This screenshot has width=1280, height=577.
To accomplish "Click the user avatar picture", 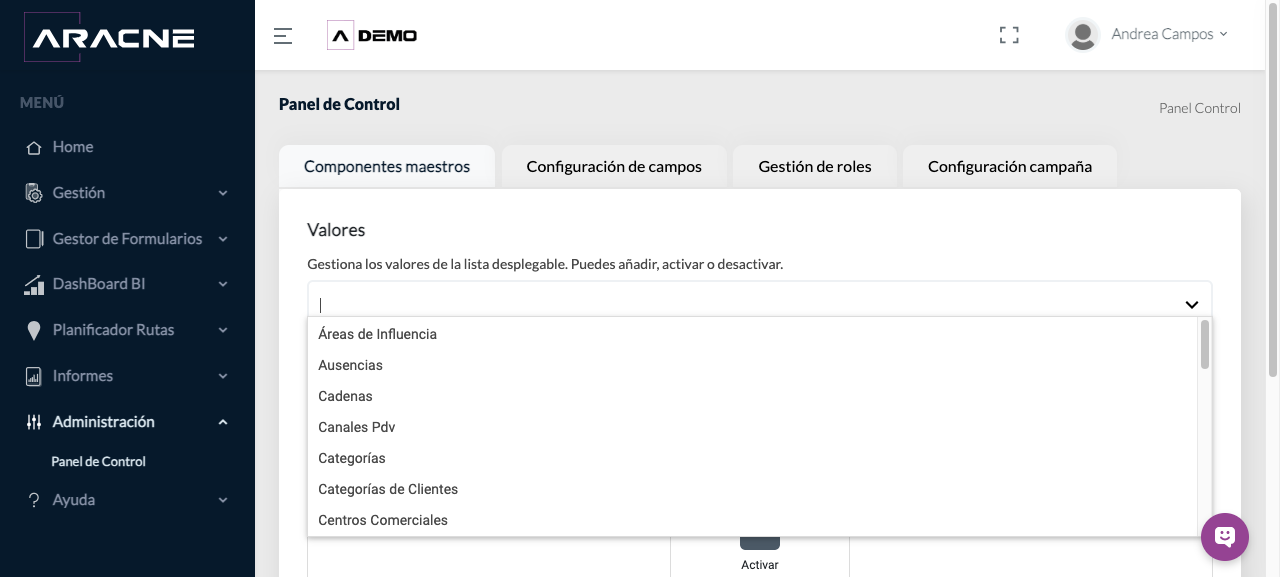I will pos(1082,34).
